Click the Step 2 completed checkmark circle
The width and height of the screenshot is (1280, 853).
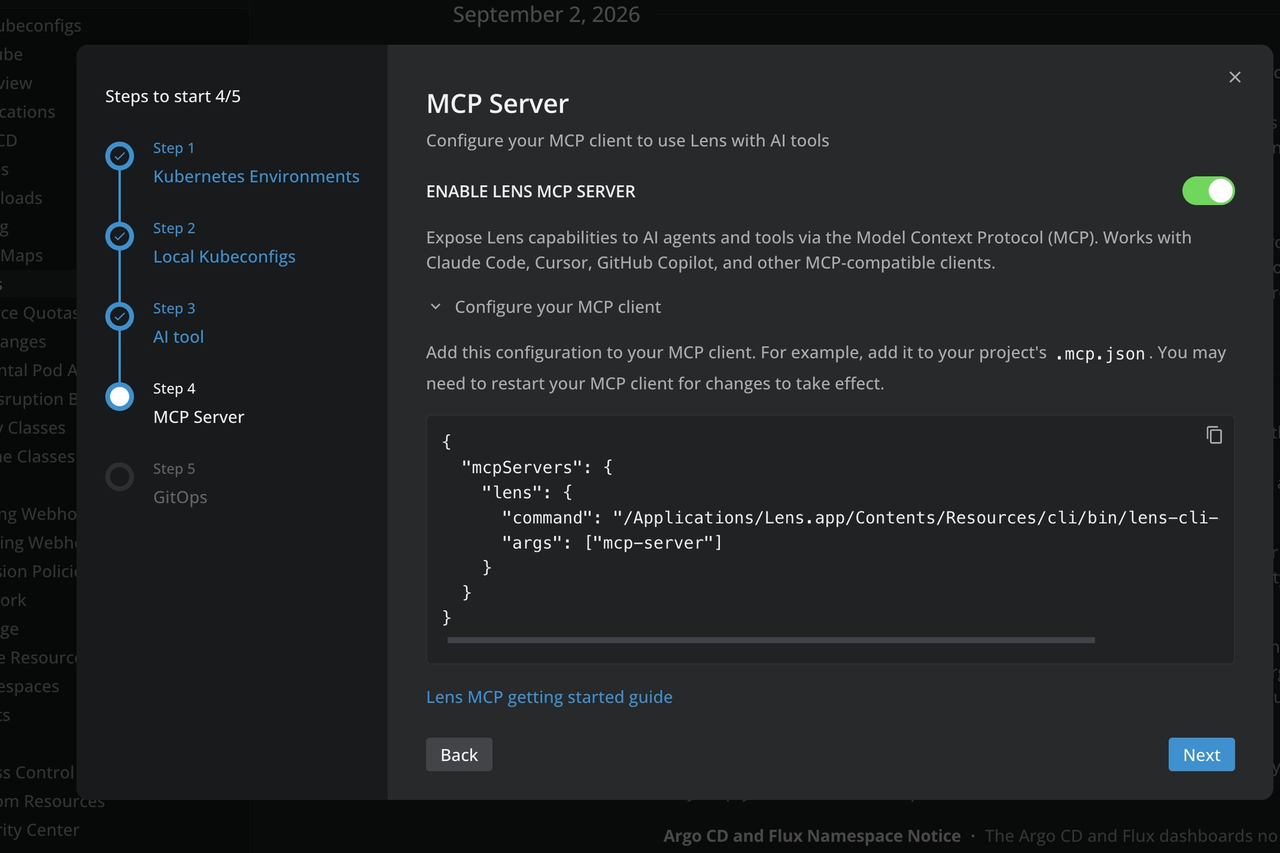pos(120,236)
